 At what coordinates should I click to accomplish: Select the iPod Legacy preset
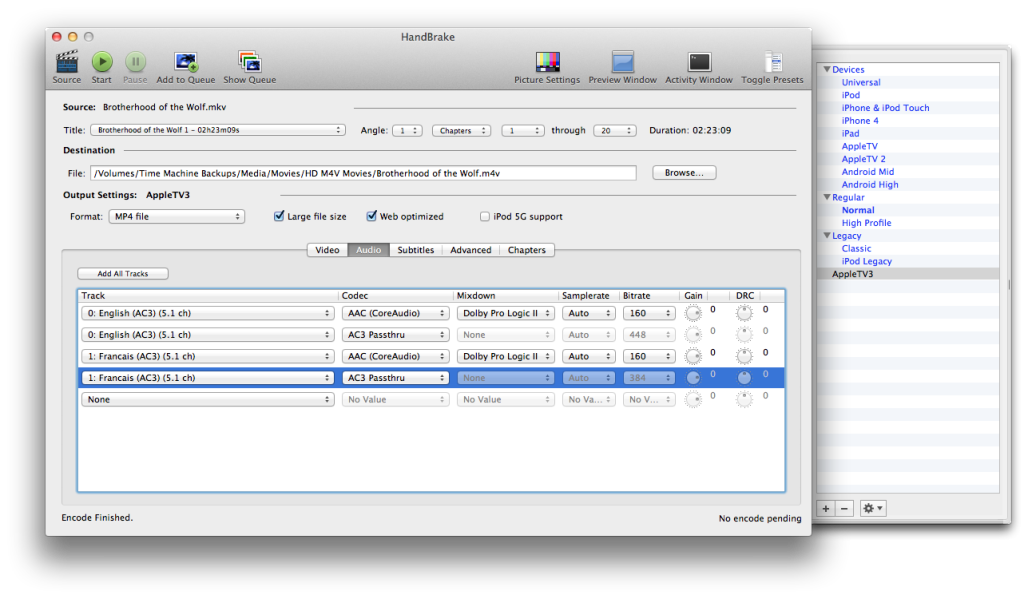tap(867, 261)
